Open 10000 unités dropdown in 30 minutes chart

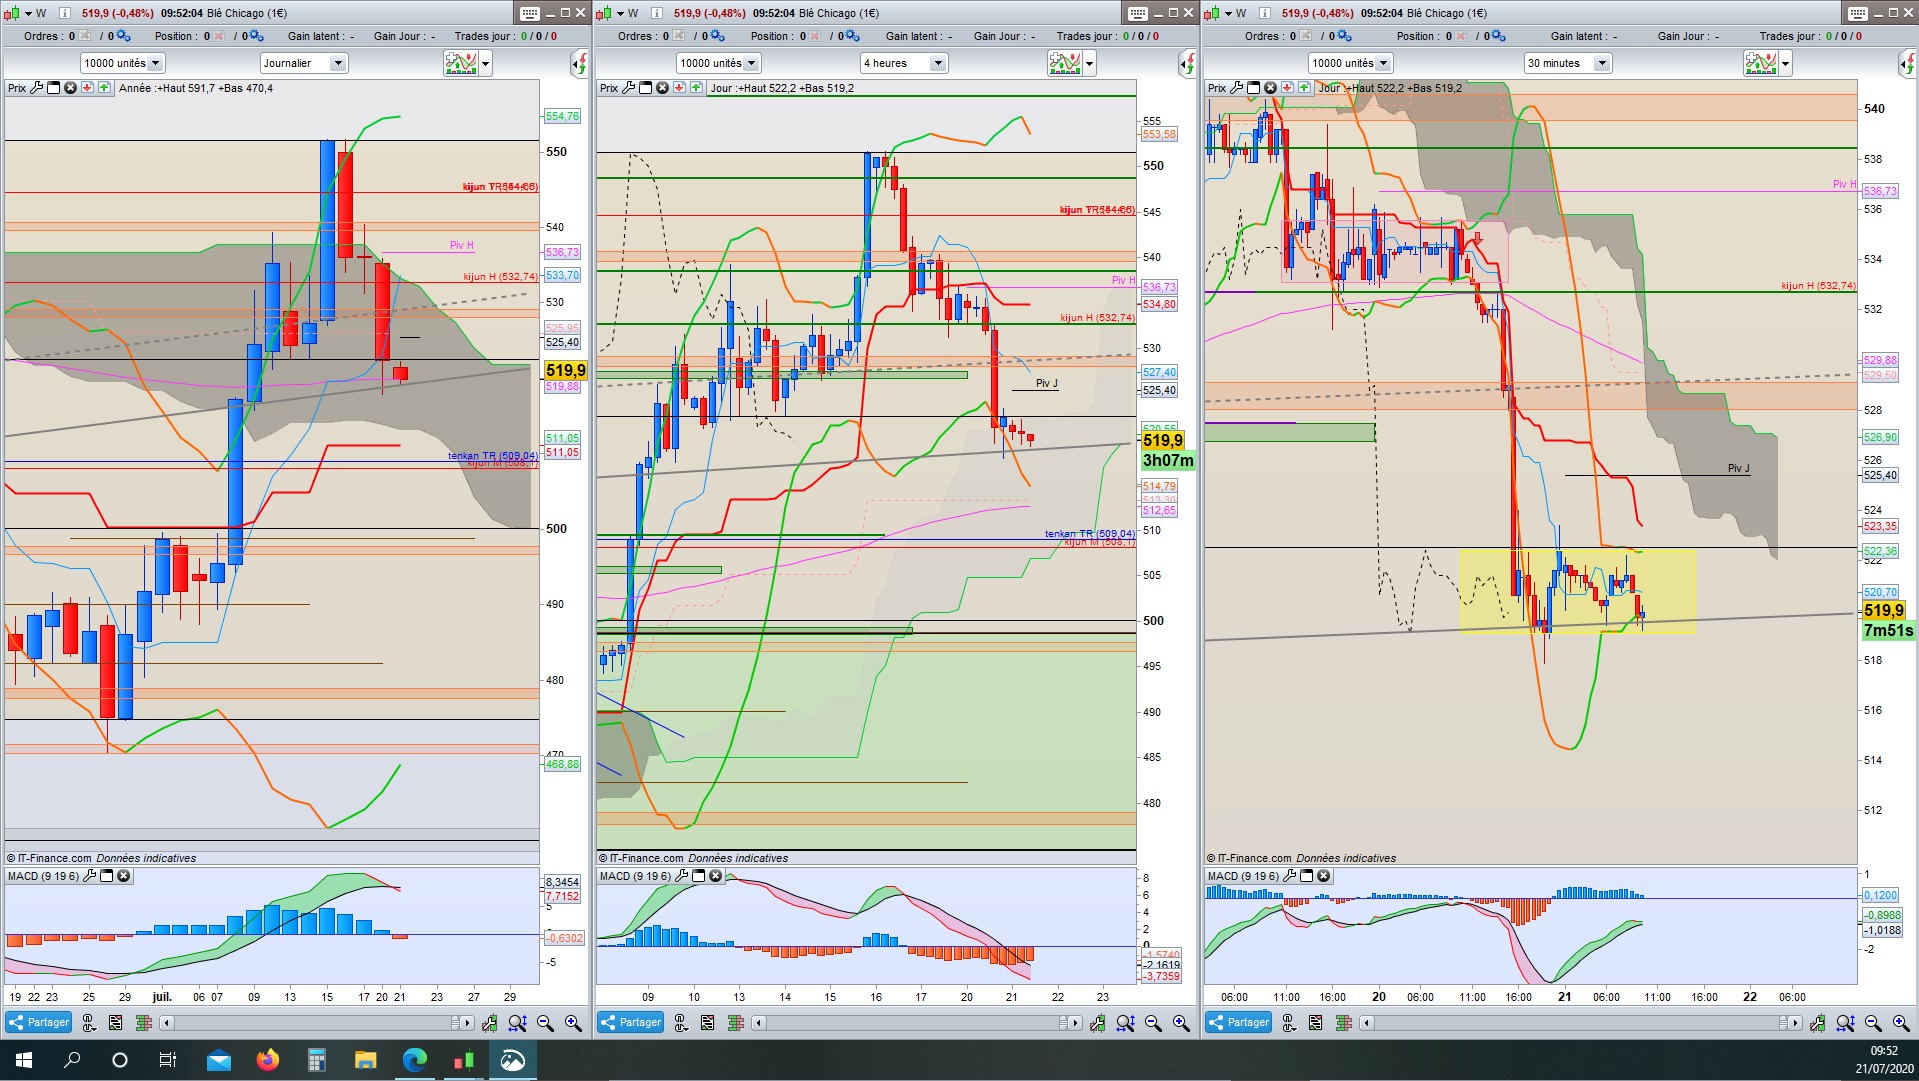tap(1350, 63)
